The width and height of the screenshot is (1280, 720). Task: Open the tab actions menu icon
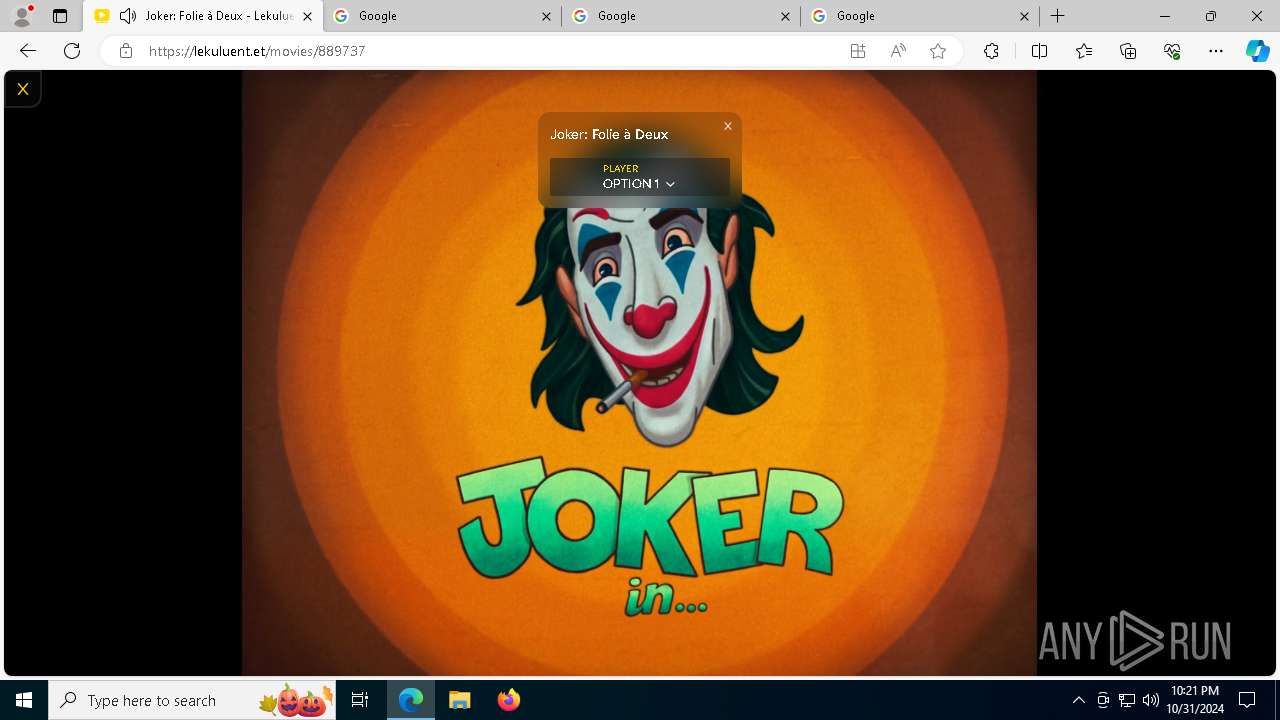[x=60, y=16]
